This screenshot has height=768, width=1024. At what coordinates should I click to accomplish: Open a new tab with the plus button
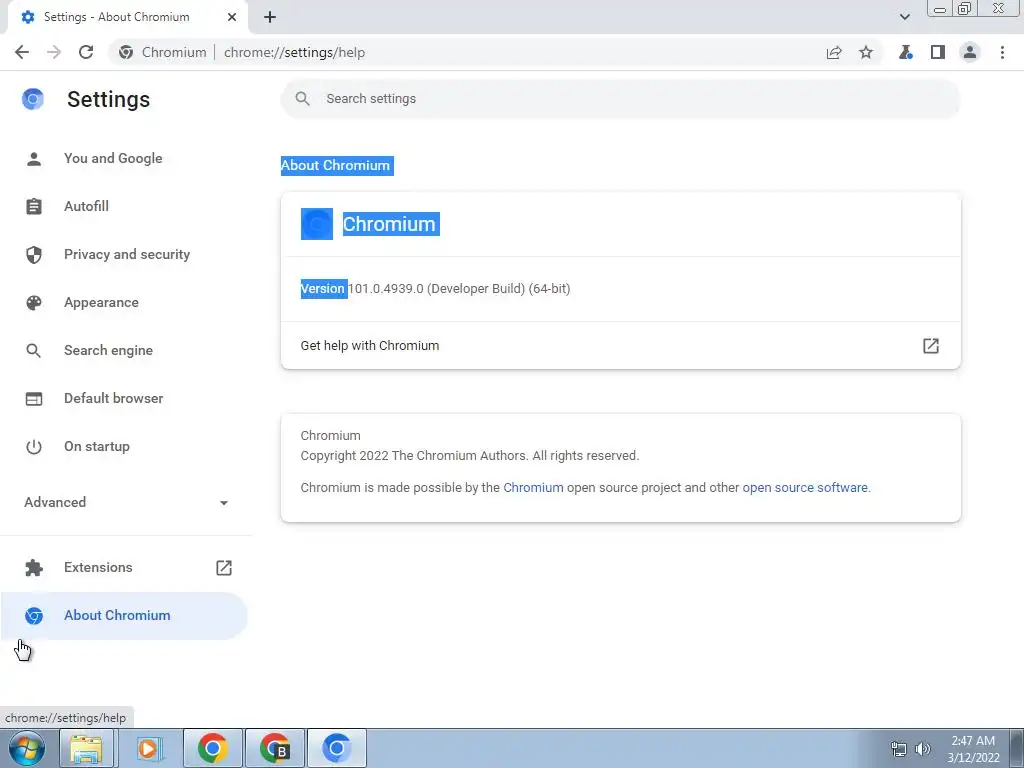click(270, 17)
